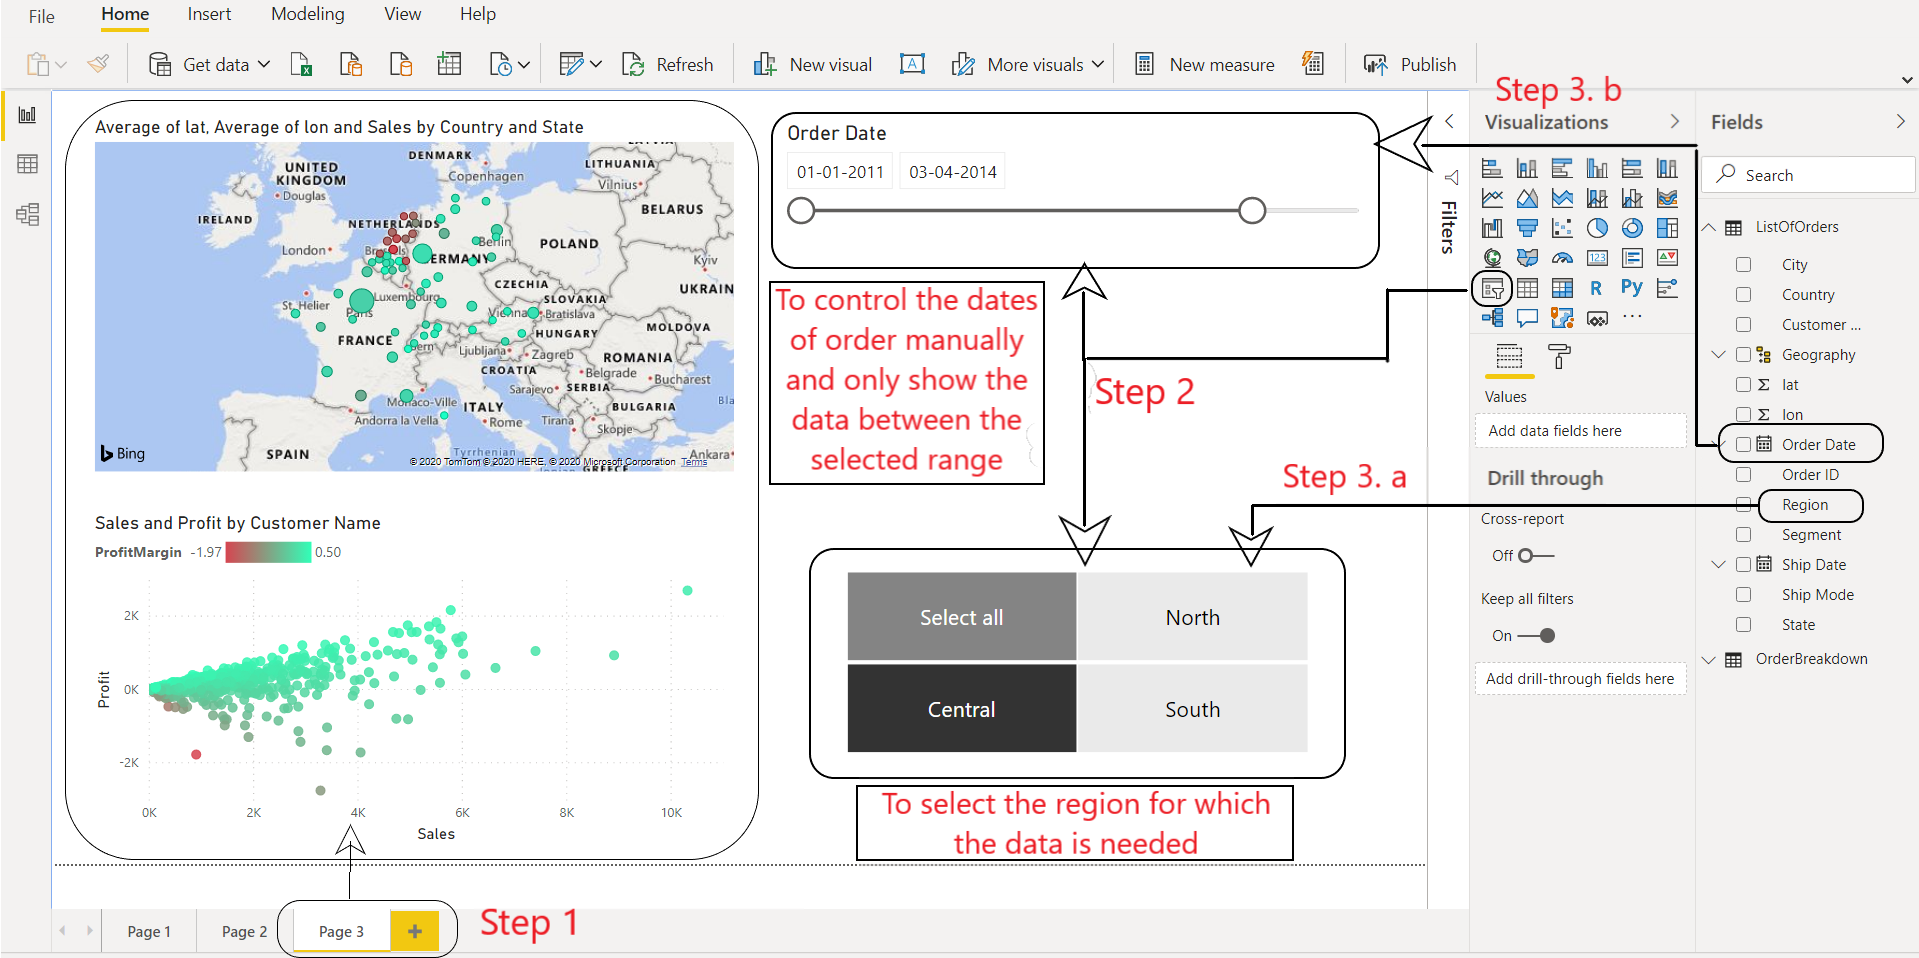Select the Map globe visualization
The height and width of the screenshot is (958, 1919).
coord(1492,259)
